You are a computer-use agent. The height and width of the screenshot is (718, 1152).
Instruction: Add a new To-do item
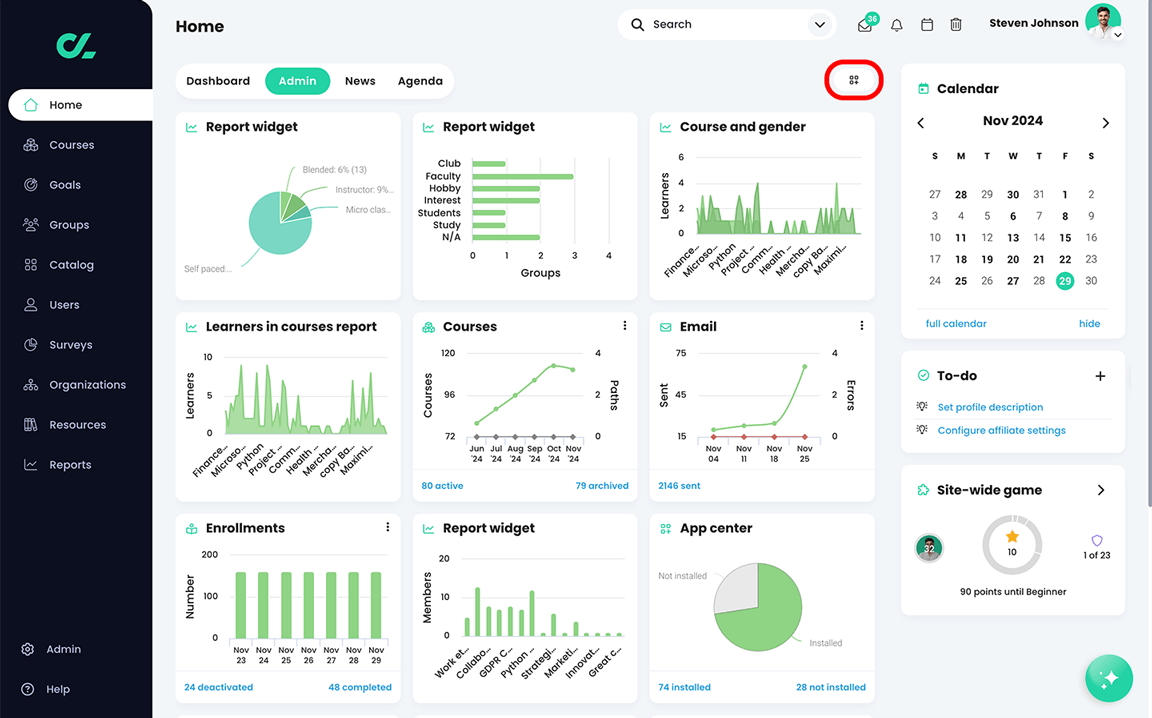[1100, 376]
